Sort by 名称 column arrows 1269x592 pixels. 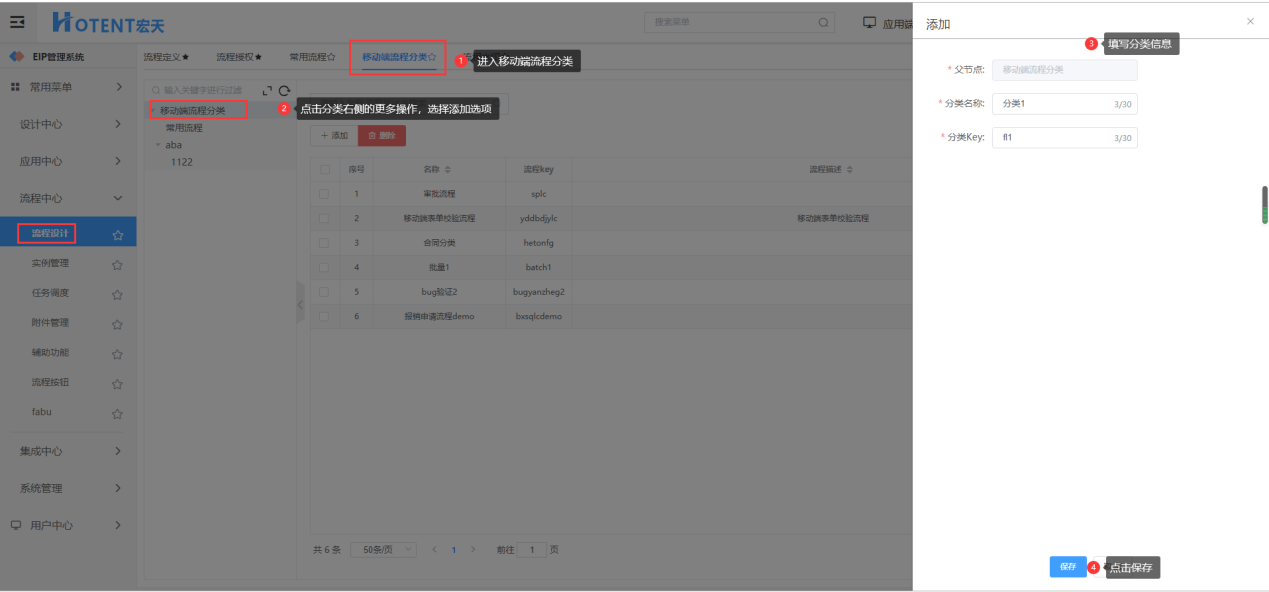(448, 170)
